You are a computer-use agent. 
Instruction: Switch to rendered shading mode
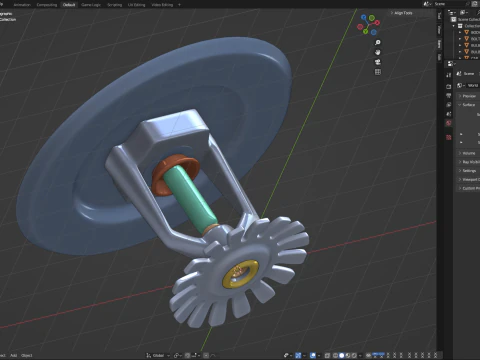pyautogui.click(x=354, y=355)
